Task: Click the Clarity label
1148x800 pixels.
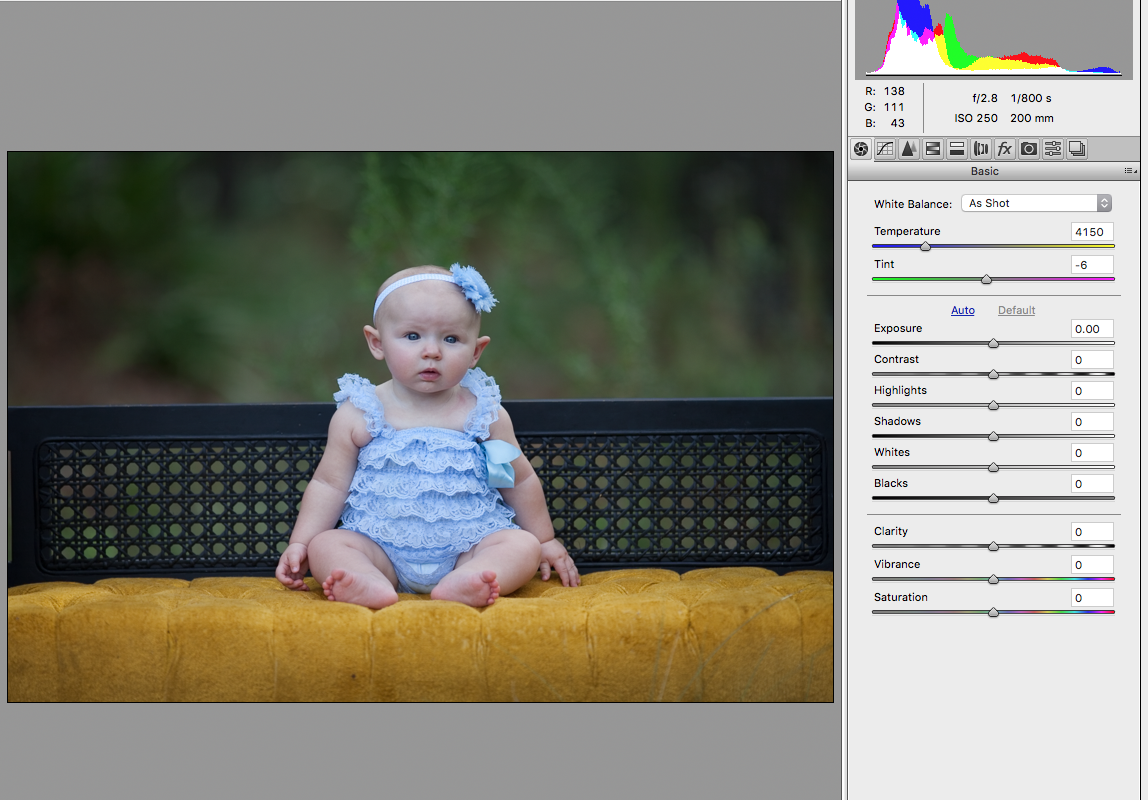Action: [x=890, y=531]
